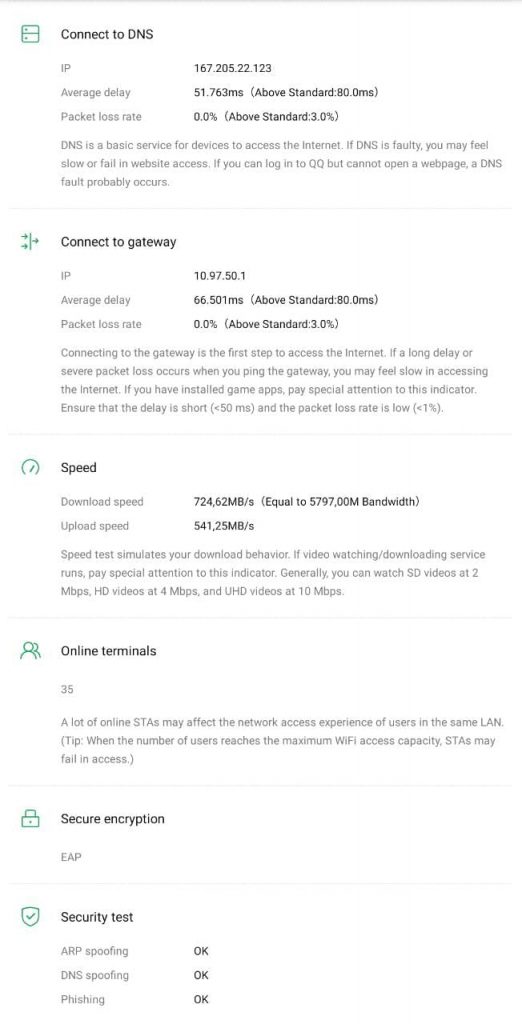Click the Connect to DNS server icon
Screen dimensions: 522x1024
point(30,34)
